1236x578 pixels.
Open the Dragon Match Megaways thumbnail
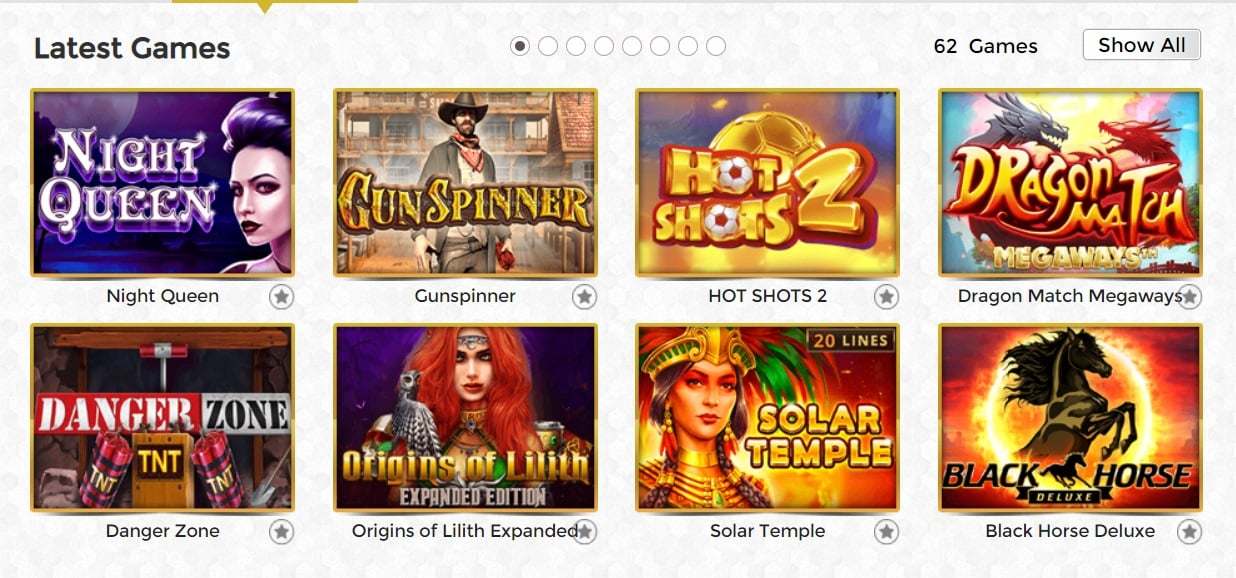click(1070, 182)
